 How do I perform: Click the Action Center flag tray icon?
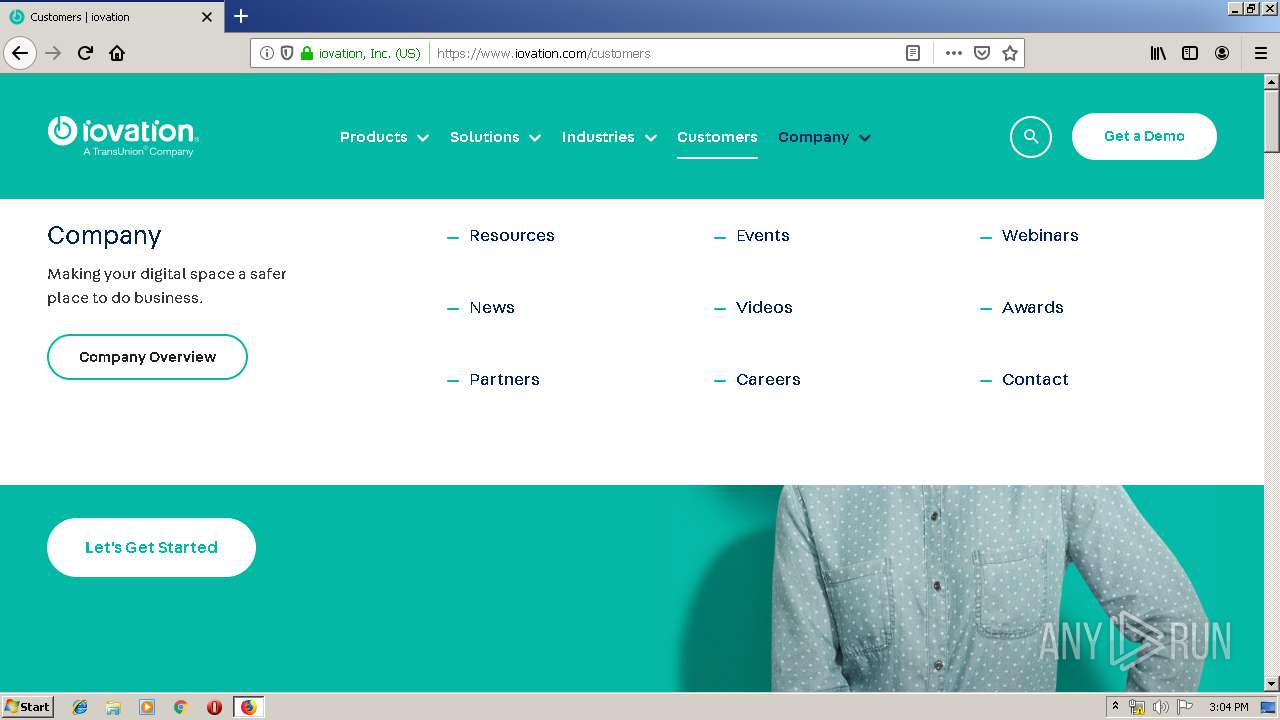coord(1185,707)
